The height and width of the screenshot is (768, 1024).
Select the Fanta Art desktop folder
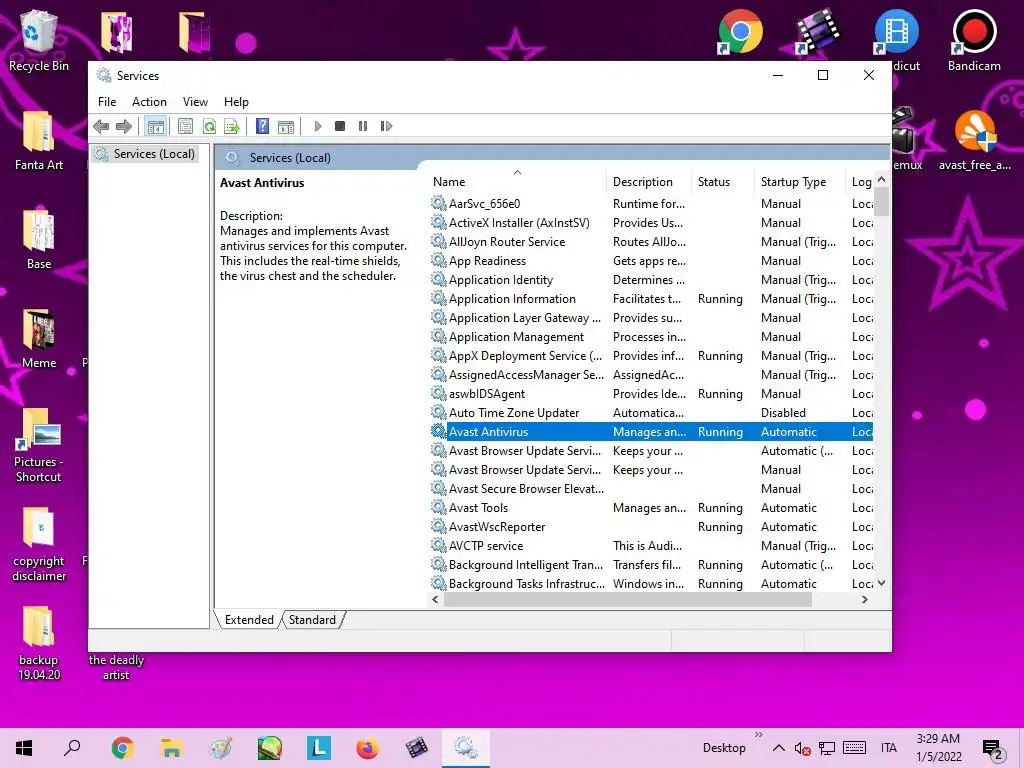(x=39, y=140)
